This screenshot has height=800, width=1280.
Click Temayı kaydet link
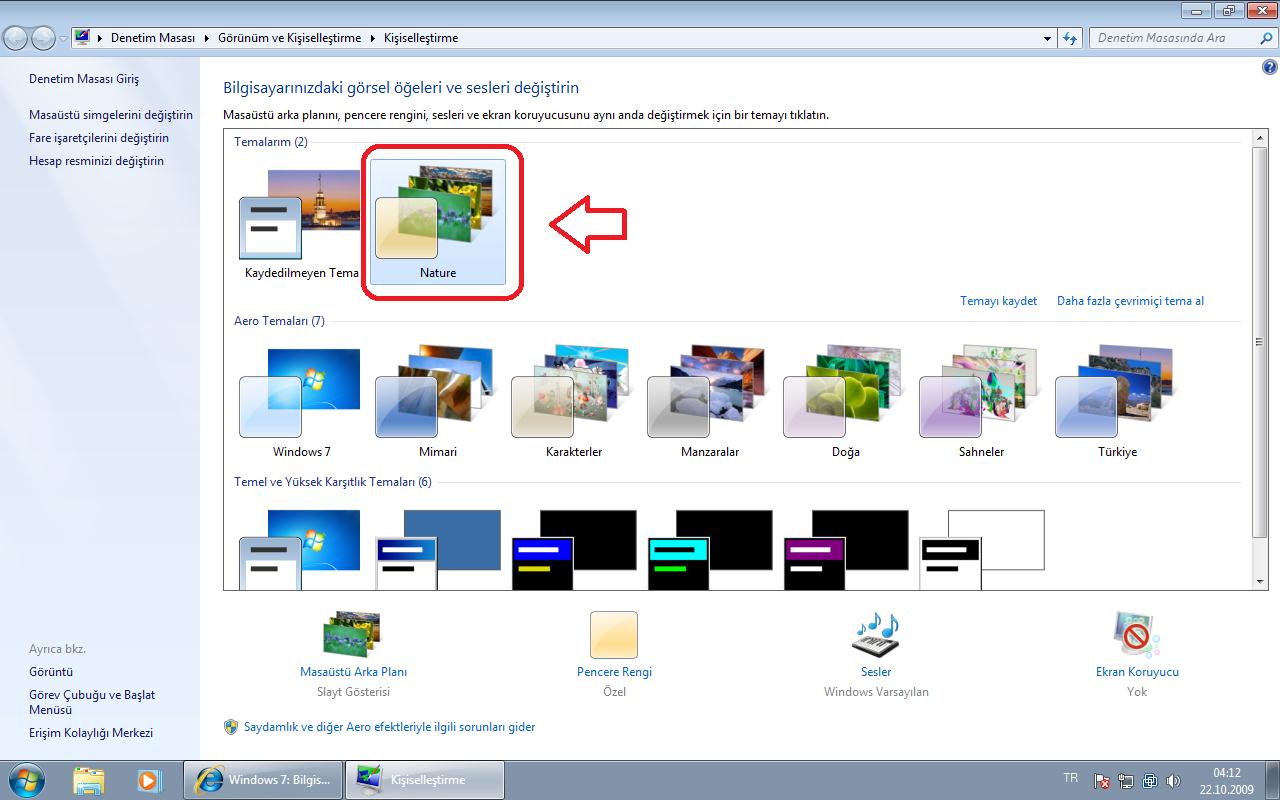(x=998, y=301)
